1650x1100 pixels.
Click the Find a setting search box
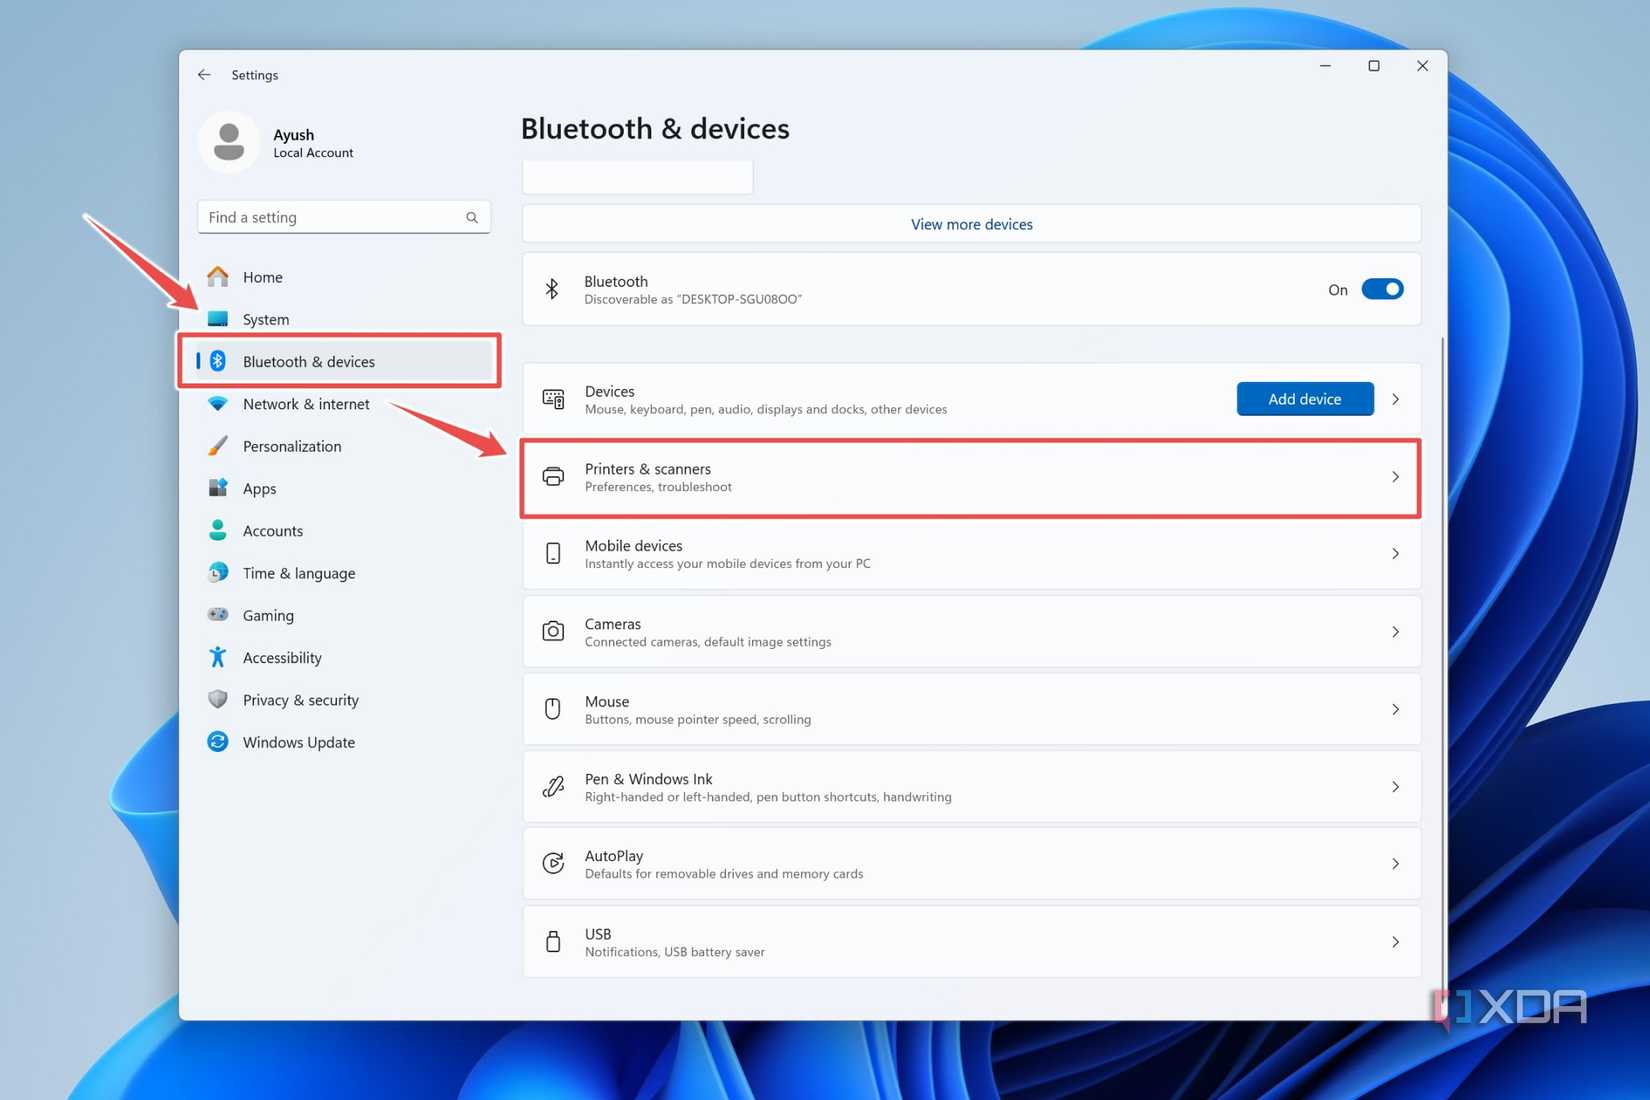coord(344,217)
